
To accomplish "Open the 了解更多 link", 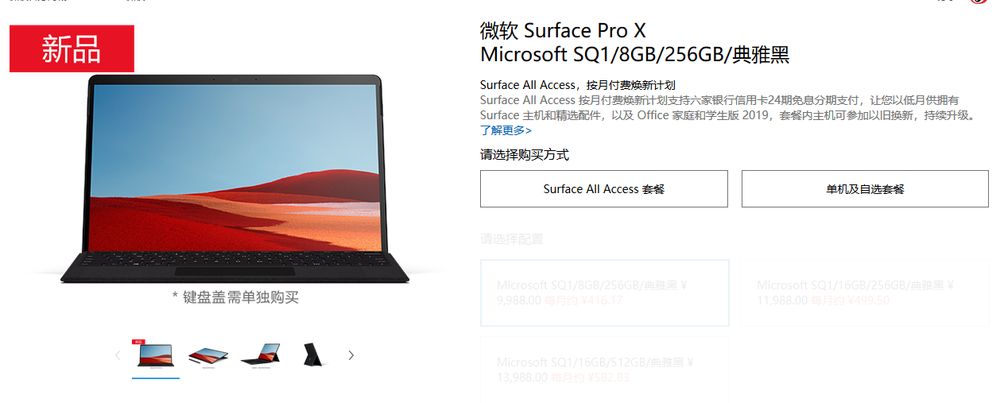I will 506,130.
